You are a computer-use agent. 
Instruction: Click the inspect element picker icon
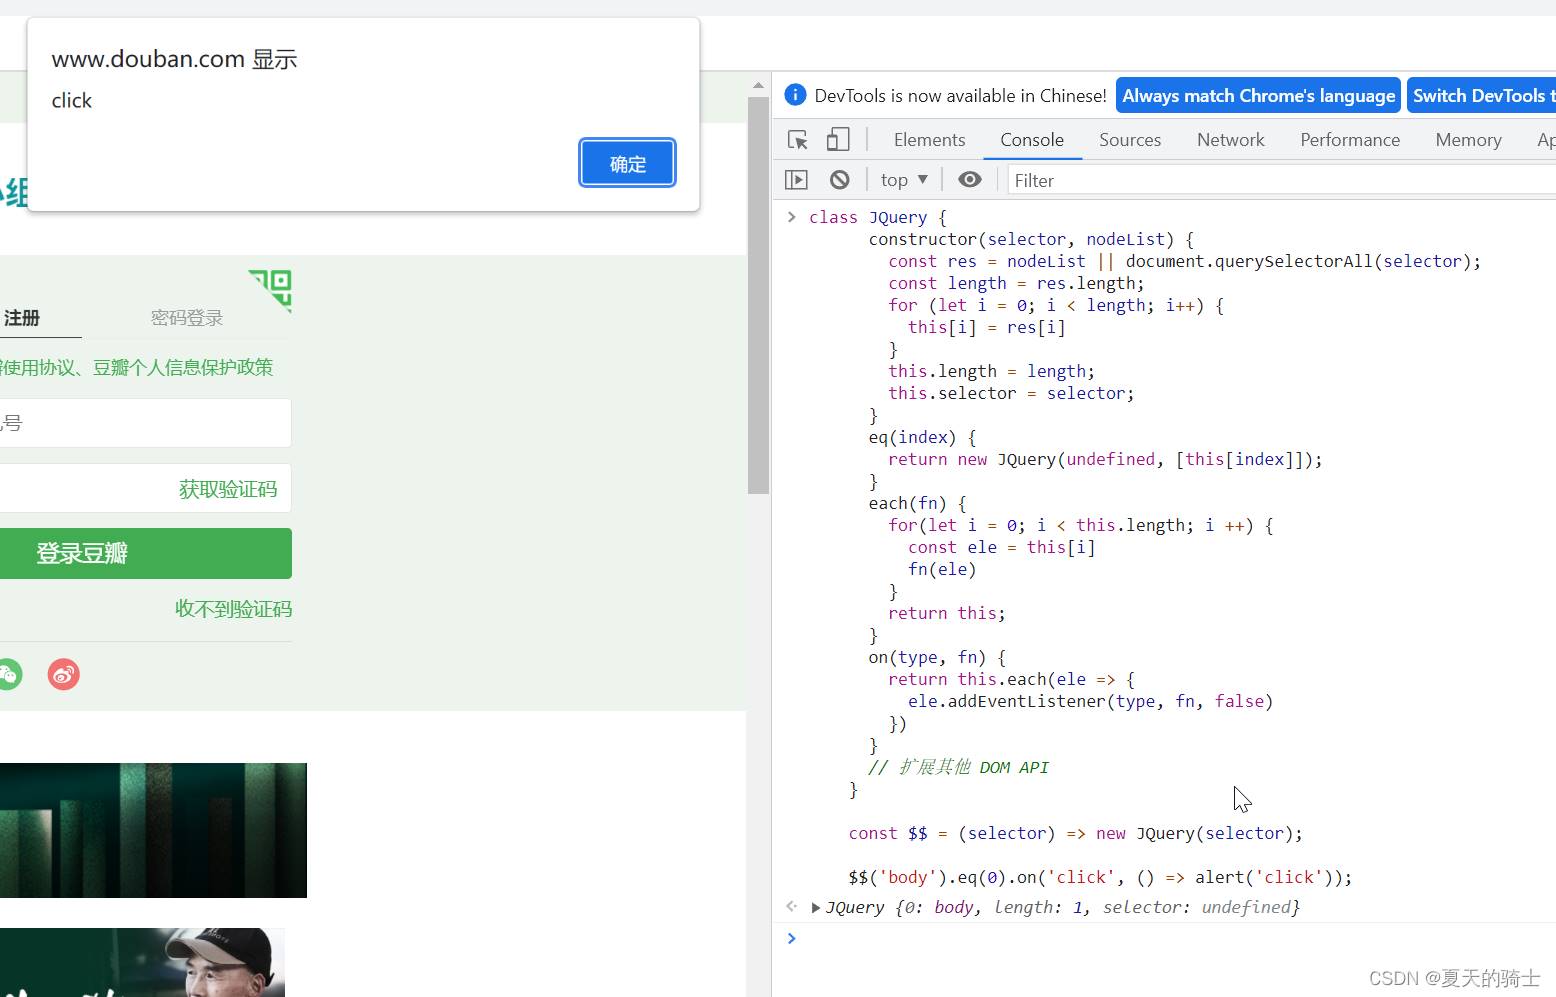click(797, 140)
